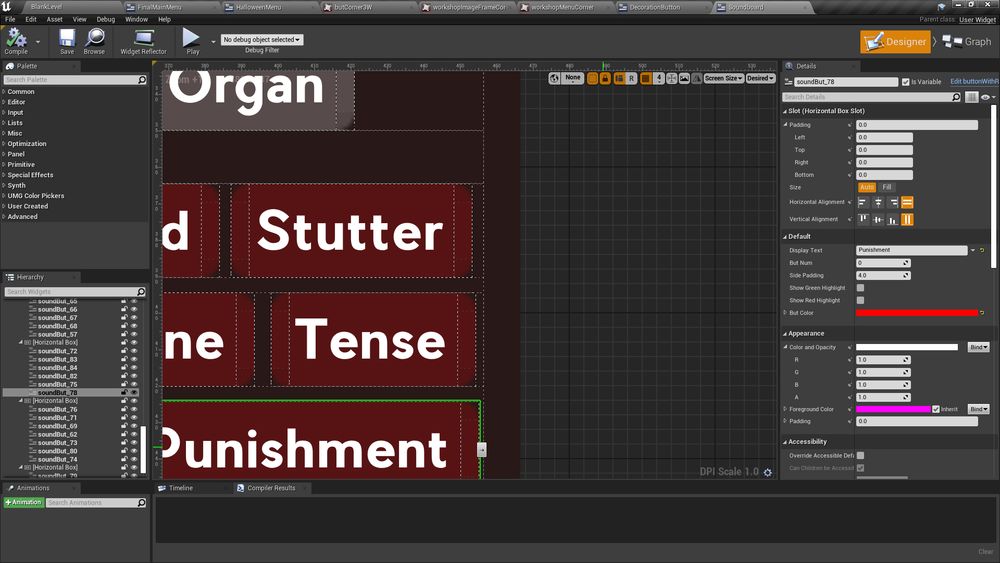This screenshot has width=1000, height=563.
Task: Toggle the R respect-locks button in viewport
Action: tap(631, 78)
